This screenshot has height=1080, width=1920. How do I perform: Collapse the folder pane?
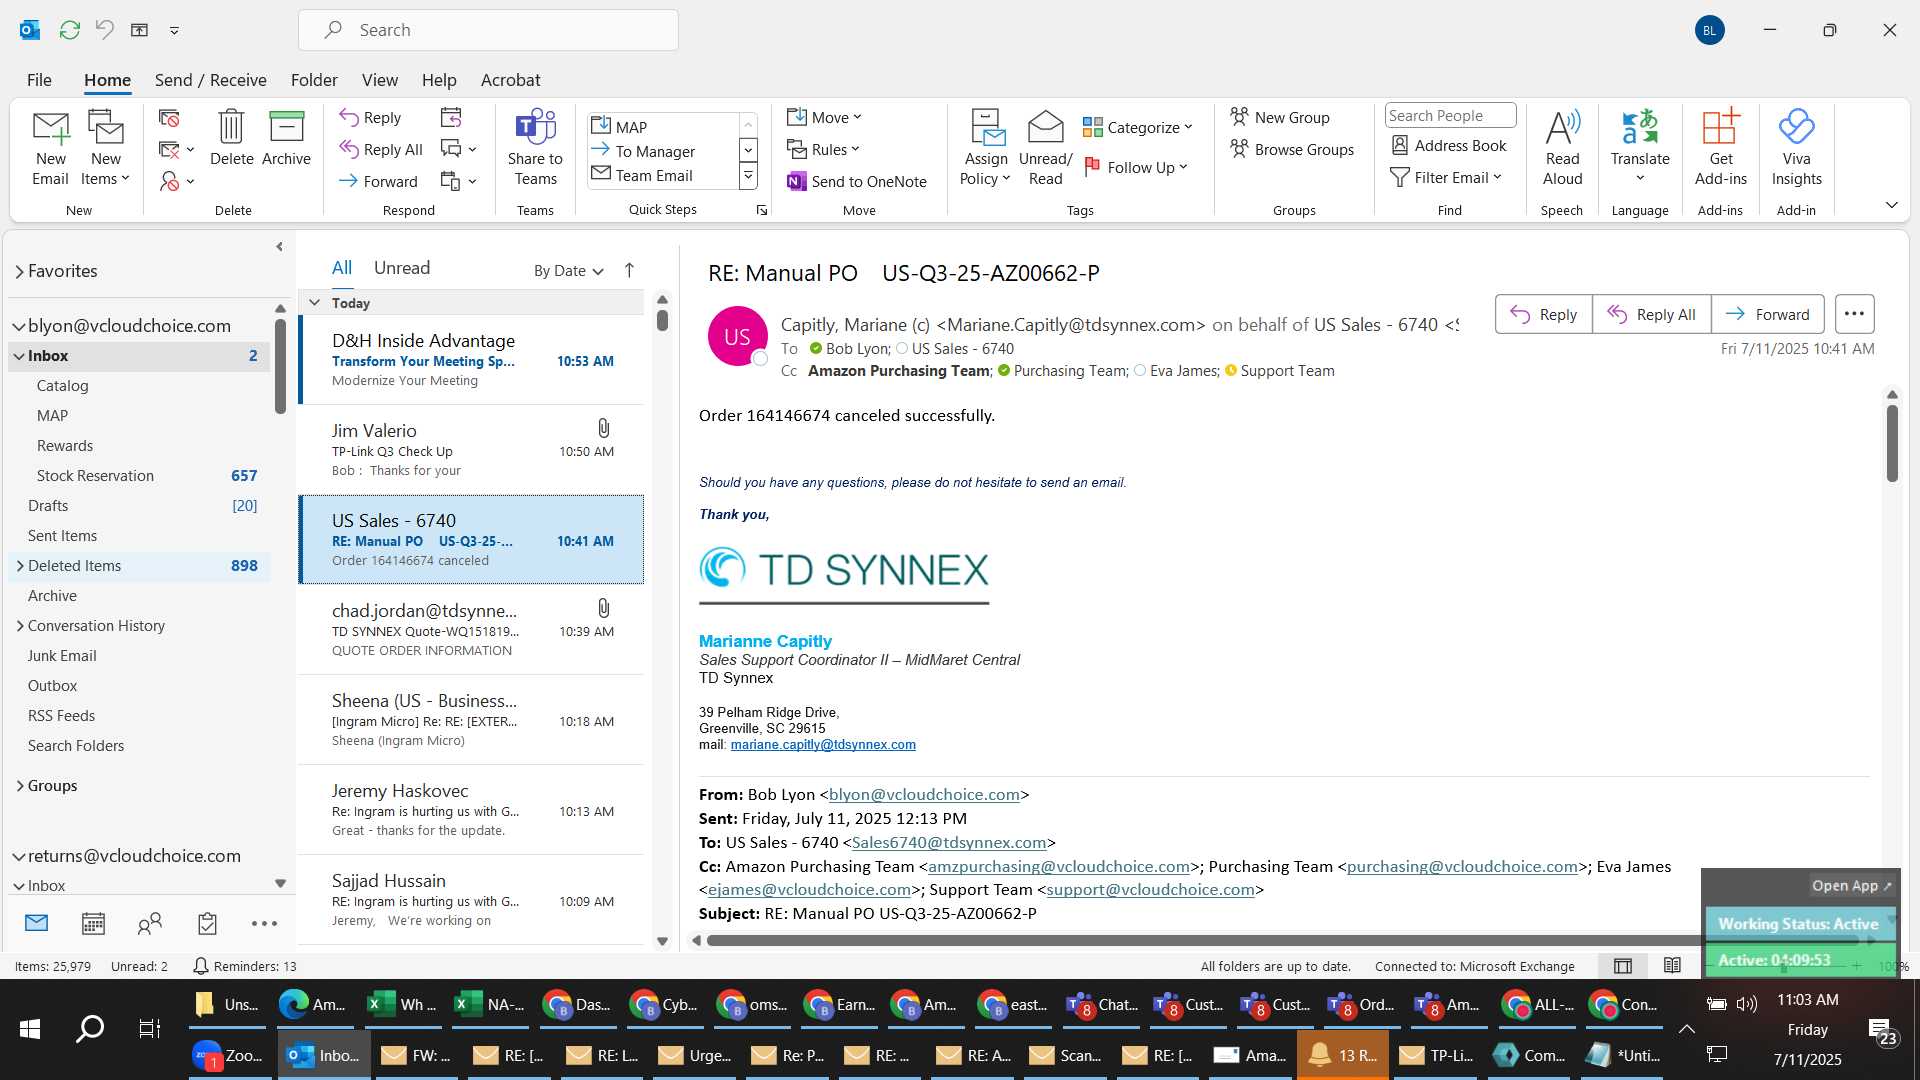[x=279, y=246]
